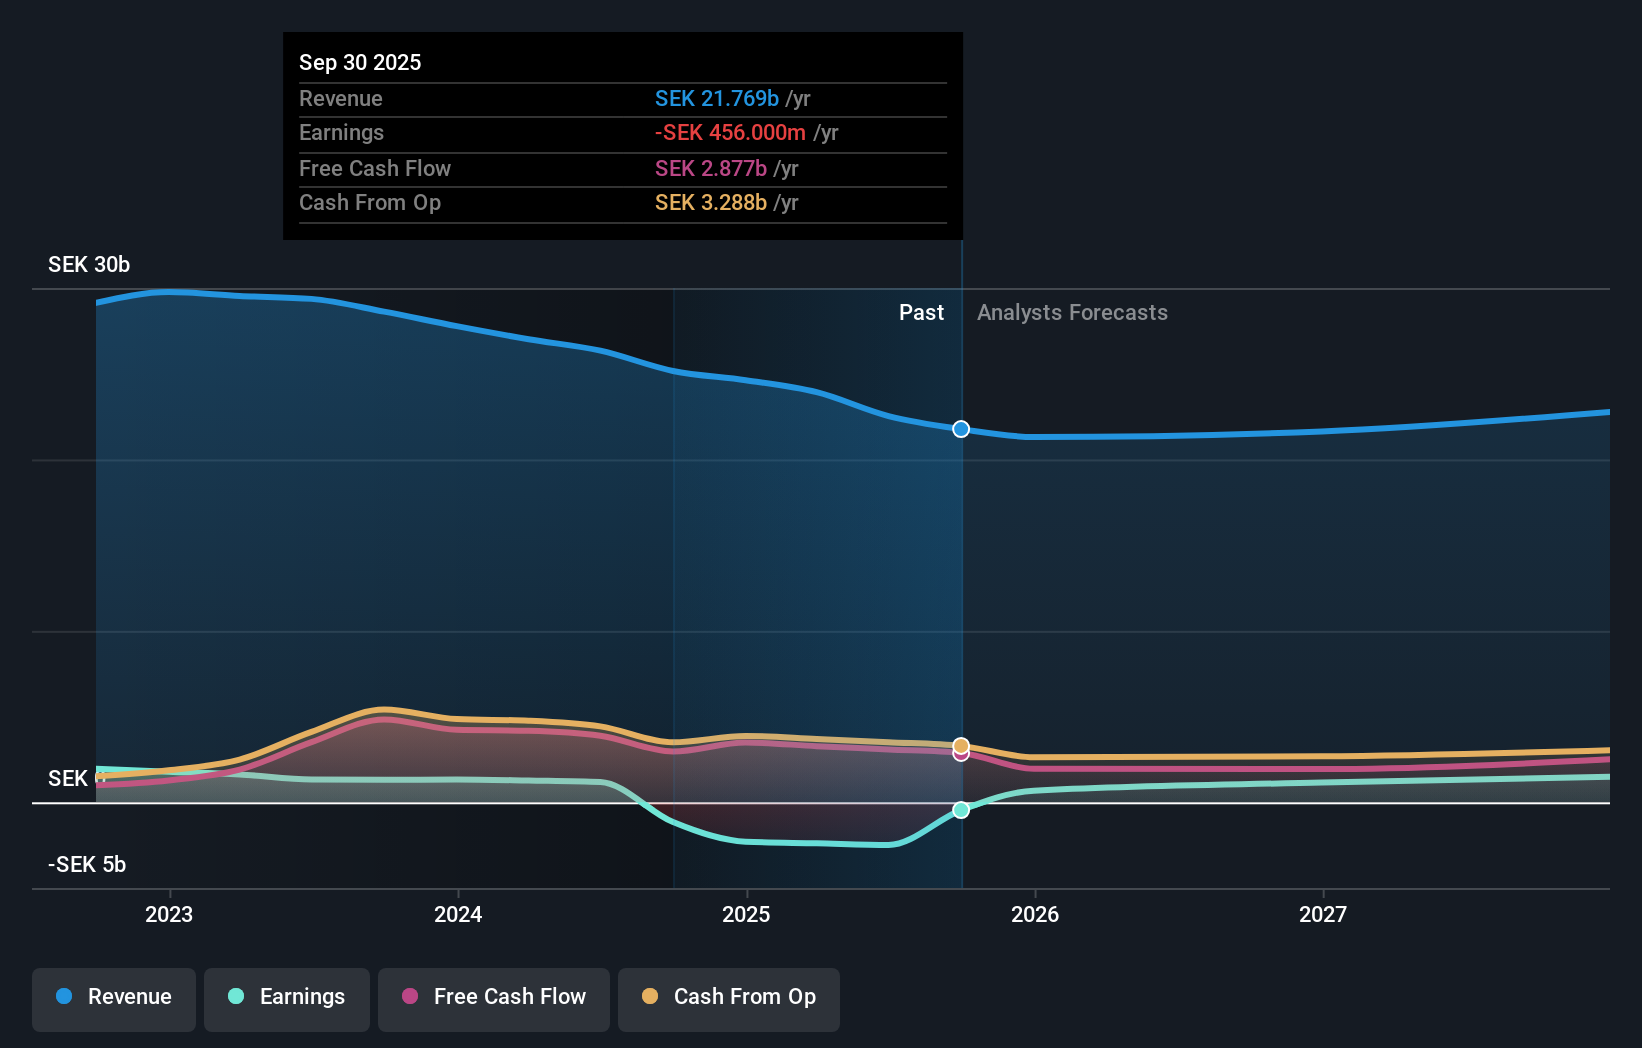1642x1048 pixels.
Task: Select the teal Earnings marker on the chart
Action: click(x=961, y=810)
